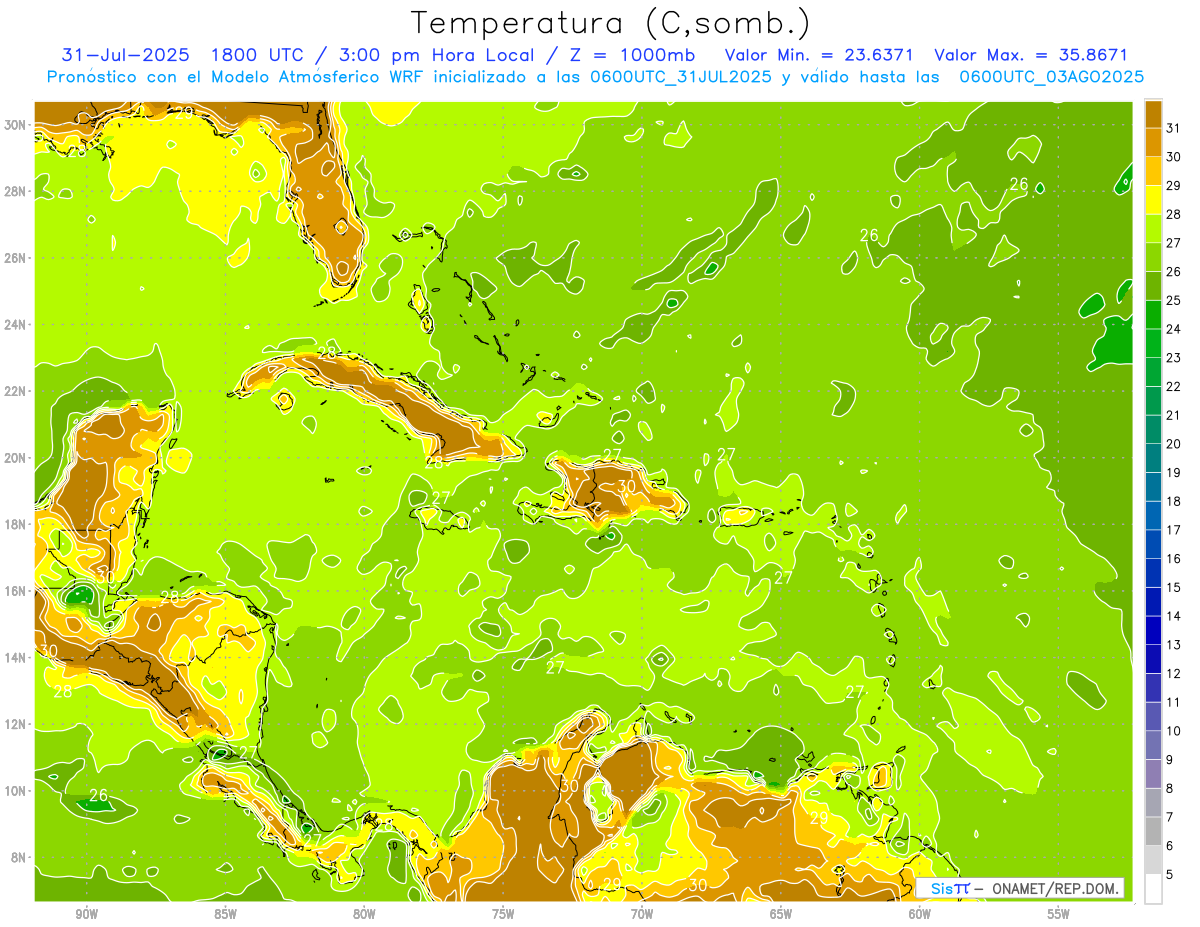
Task: Click the "8N" latitude axis label
Action: 20,858
